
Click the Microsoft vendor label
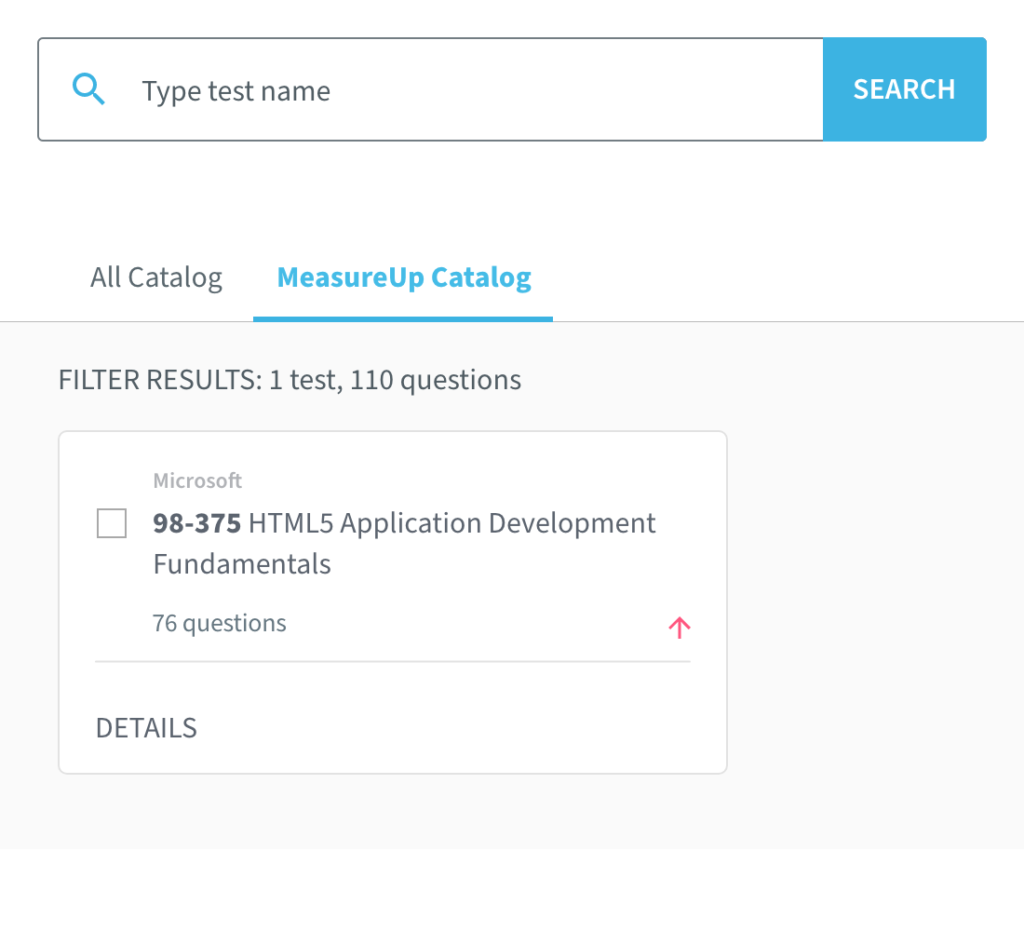click(x=197, y=480)
